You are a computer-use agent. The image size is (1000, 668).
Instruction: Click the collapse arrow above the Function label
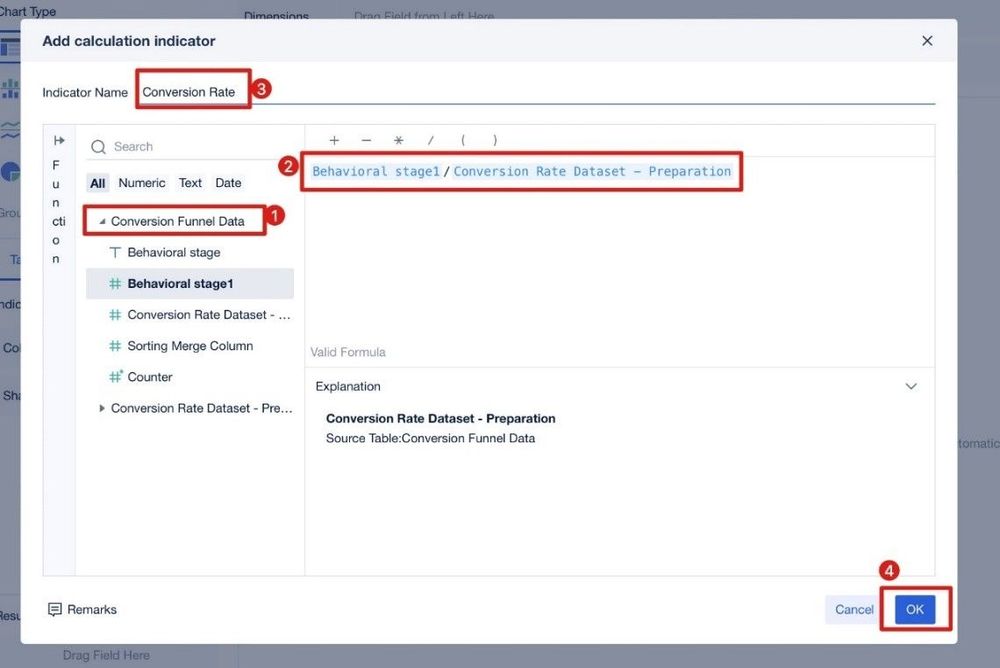pos(59,140)
